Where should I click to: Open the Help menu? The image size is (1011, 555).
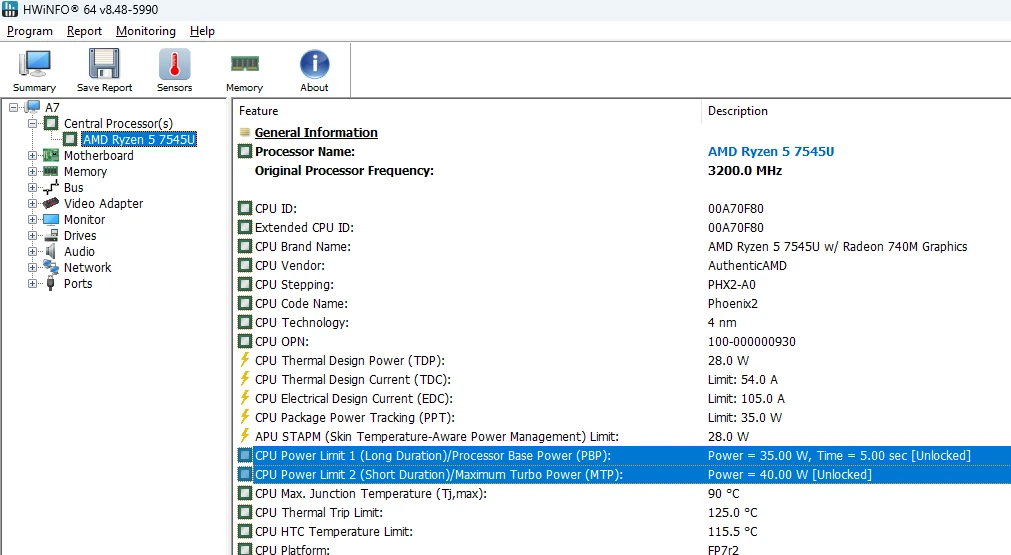click(202, 31)
